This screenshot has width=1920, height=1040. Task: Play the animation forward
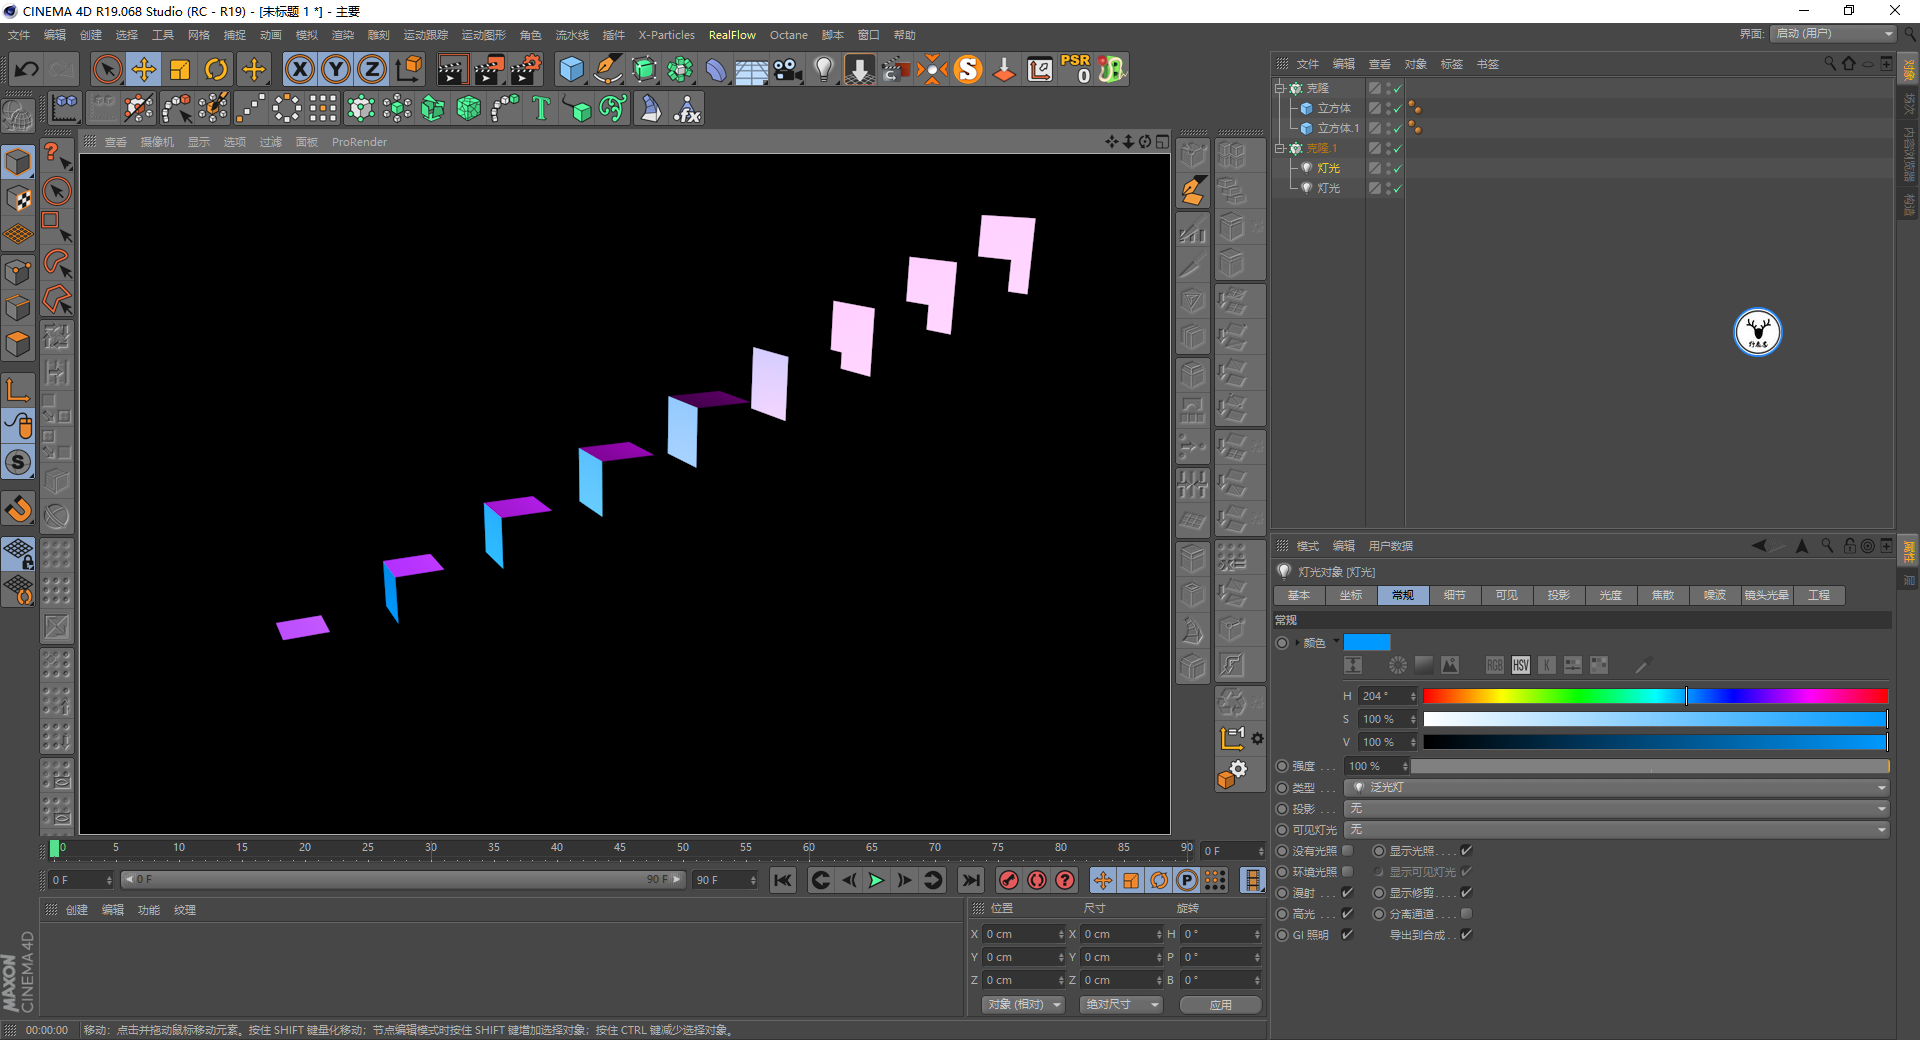click(876, 880)
